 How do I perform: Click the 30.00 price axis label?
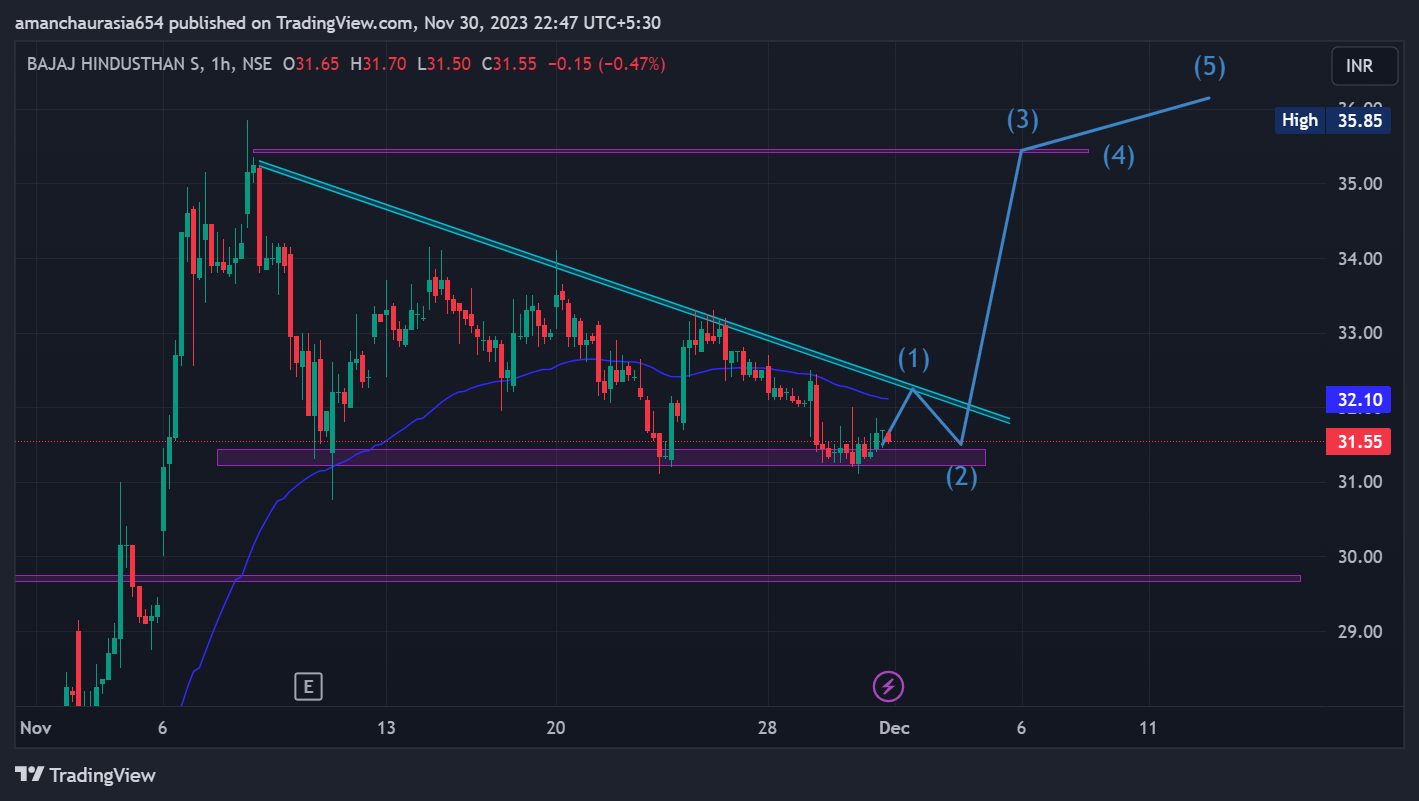point(1362,557)
